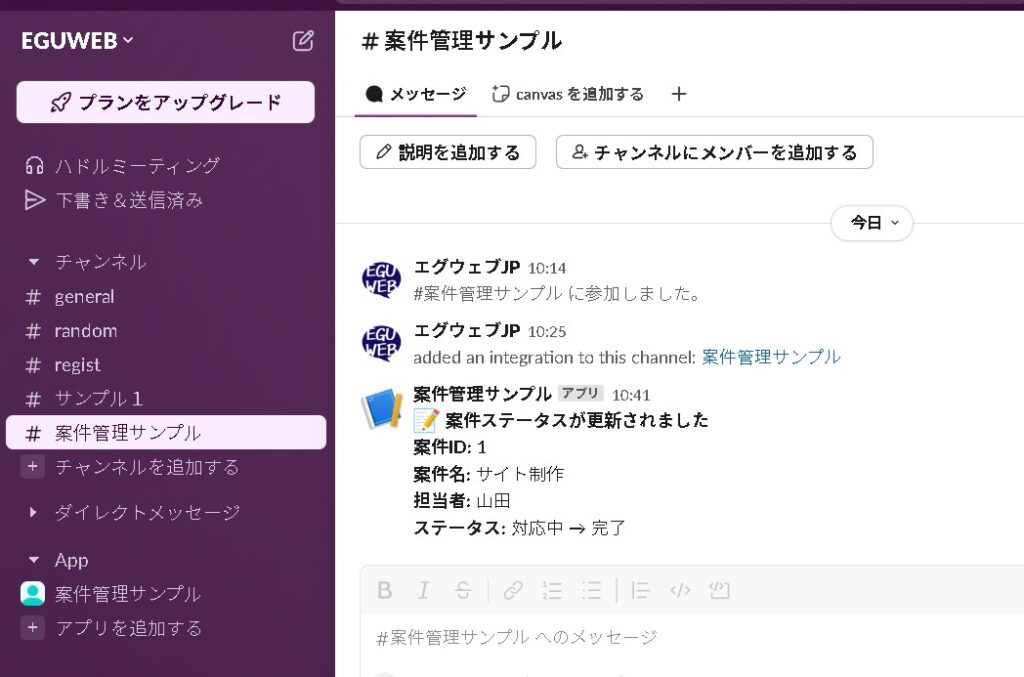Insert inline code formatting
Screen dimensions: 1024x677
click(x=680, y=590)
